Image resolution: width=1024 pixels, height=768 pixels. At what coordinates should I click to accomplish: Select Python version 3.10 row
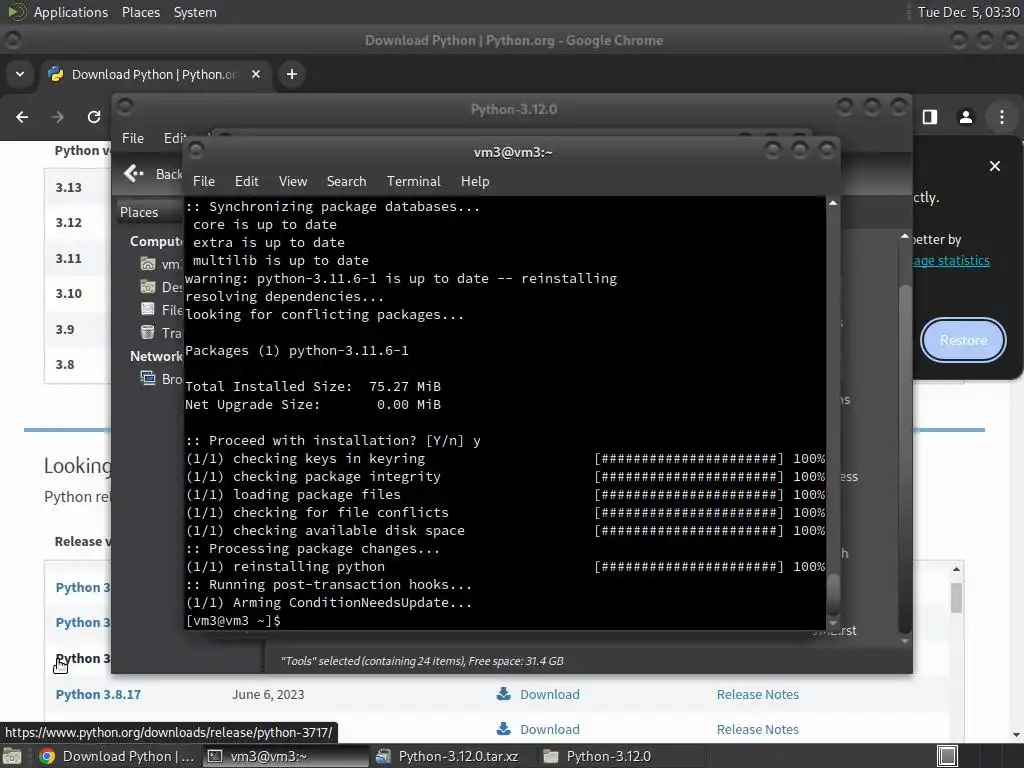(x=78, y=294)
